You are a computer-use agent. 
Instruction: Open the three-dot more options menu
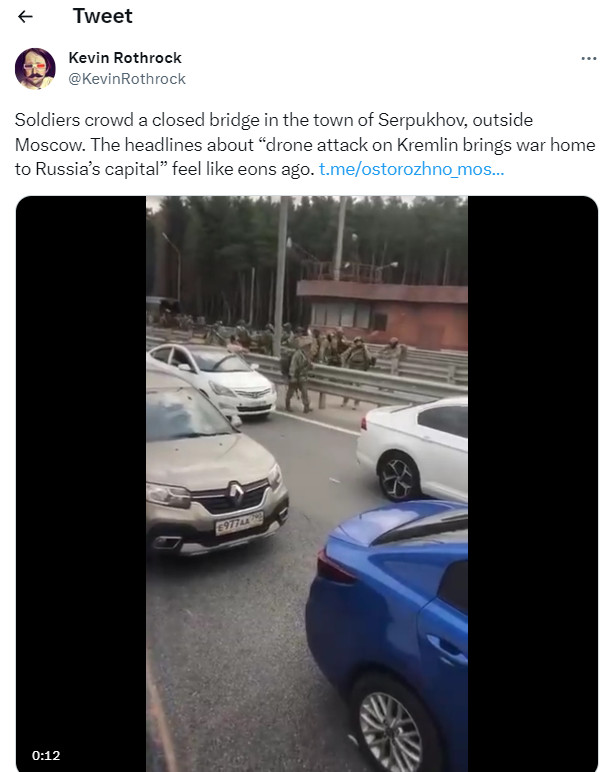click(x=588, y=59)
